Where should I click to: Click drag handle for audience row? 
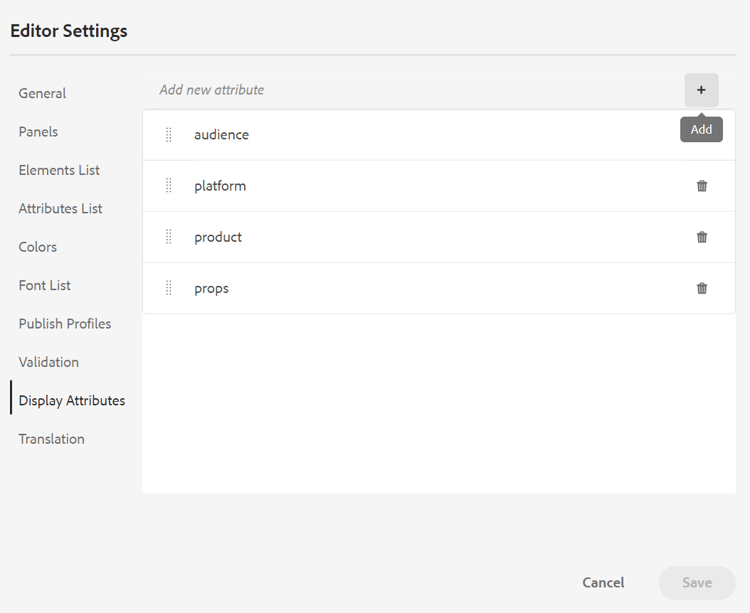point(168,135)
